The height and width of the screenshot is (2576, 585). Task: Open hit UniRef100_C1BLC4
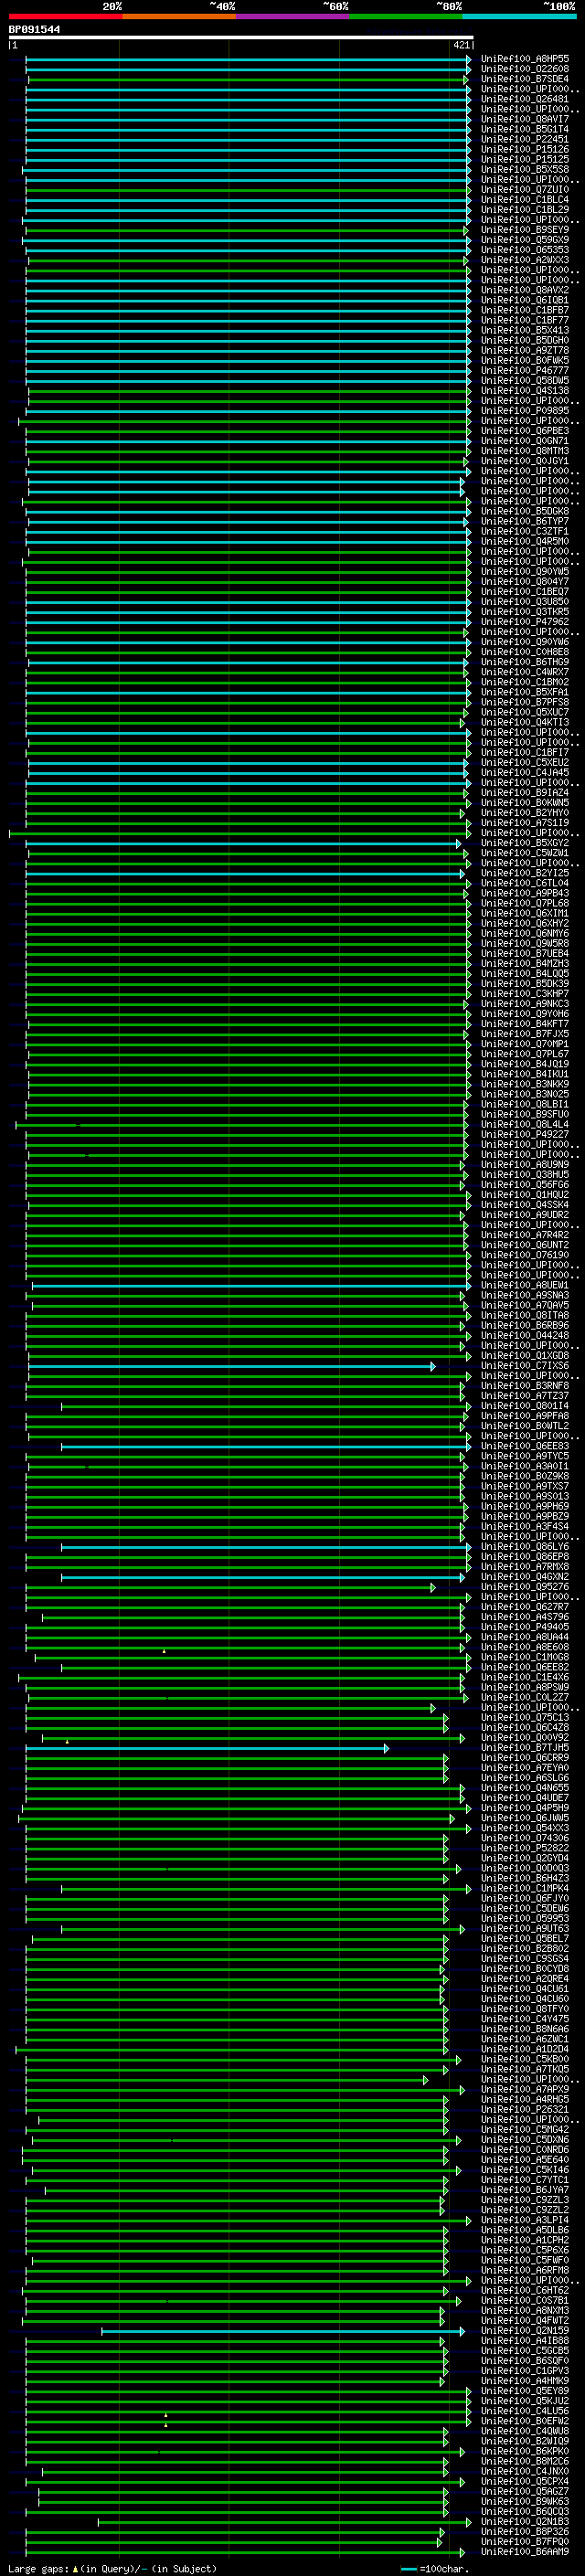524,199
